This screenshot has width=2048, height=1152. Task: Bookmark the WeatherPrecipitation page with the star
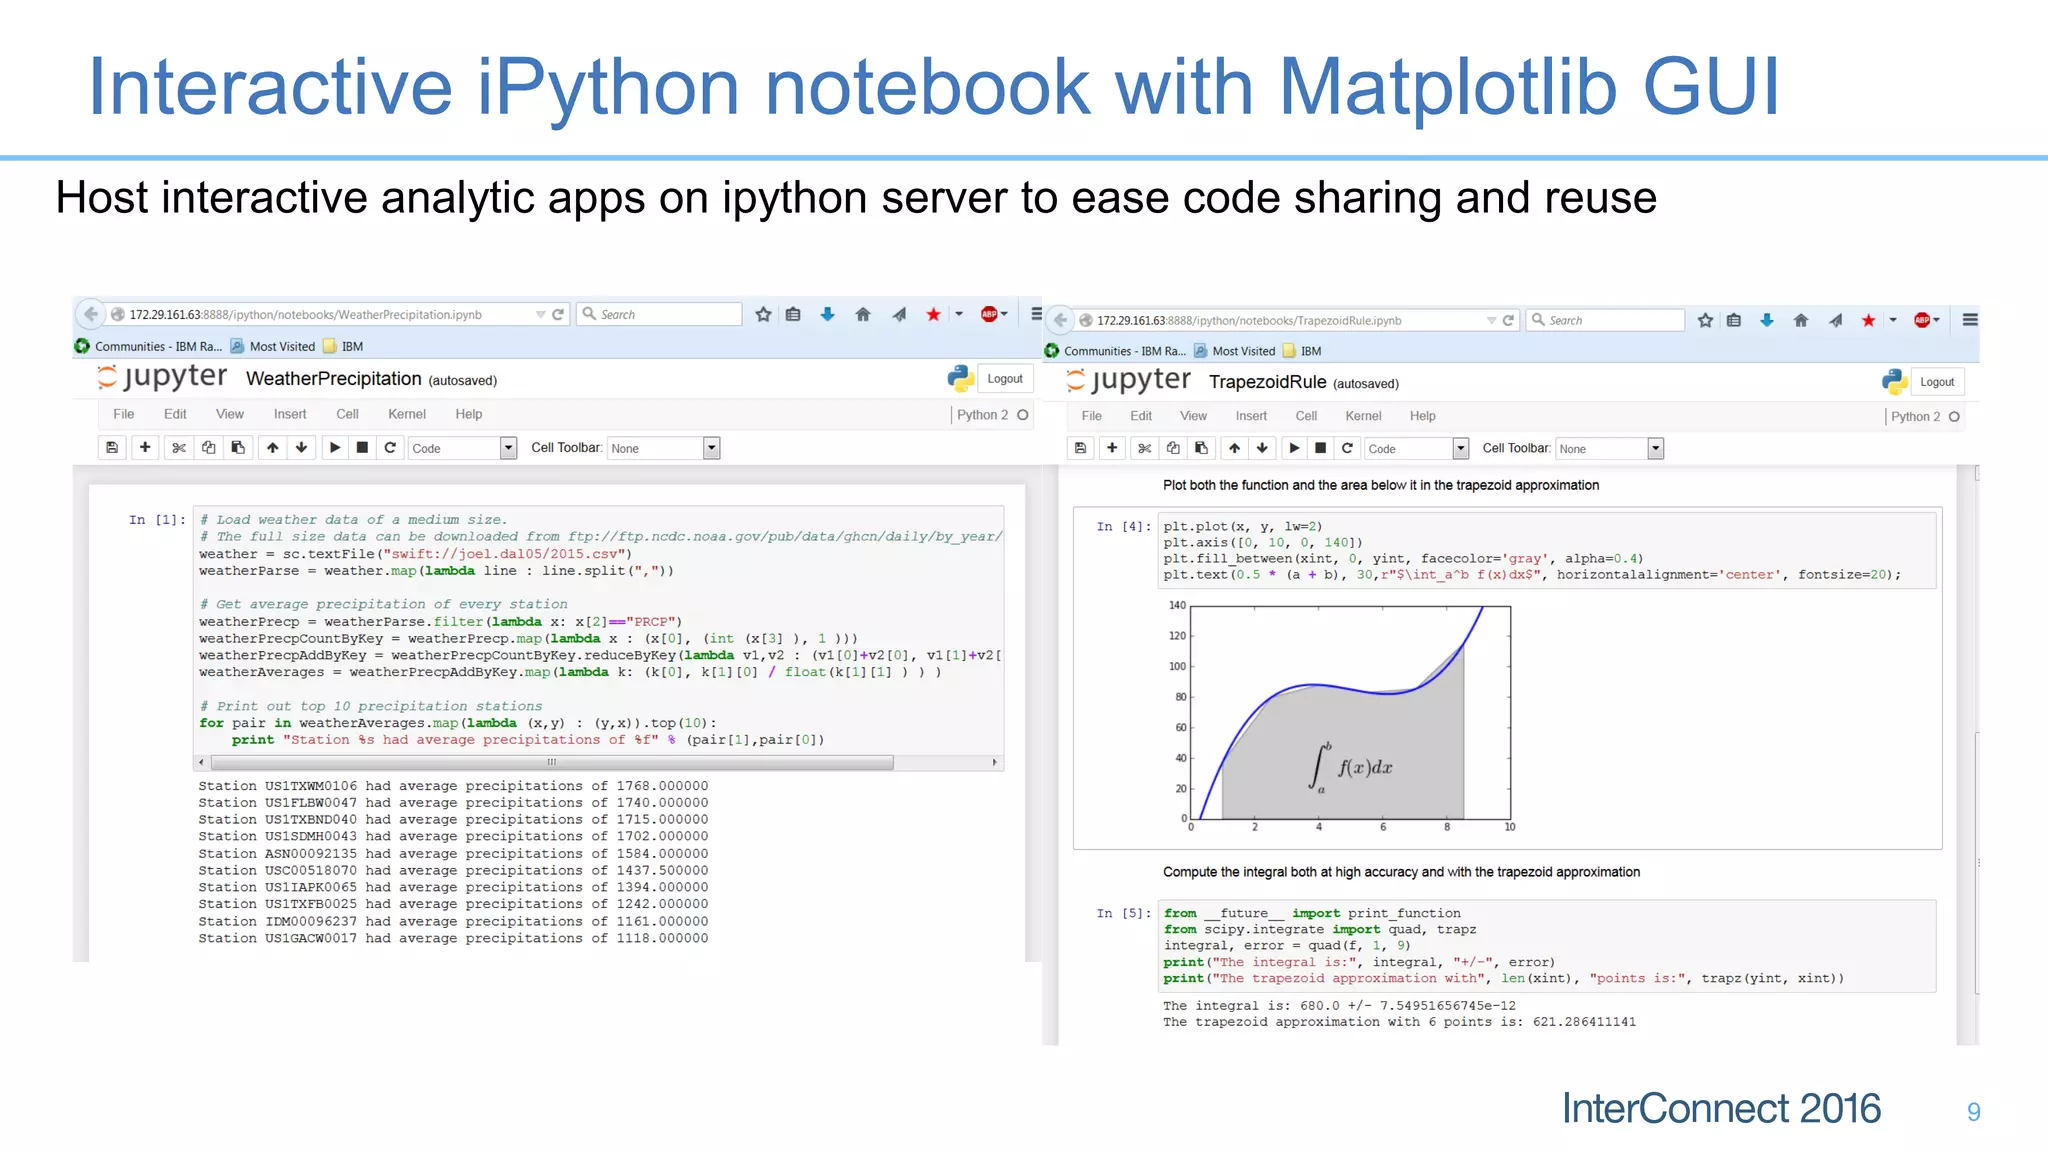[x=764, y=314]
